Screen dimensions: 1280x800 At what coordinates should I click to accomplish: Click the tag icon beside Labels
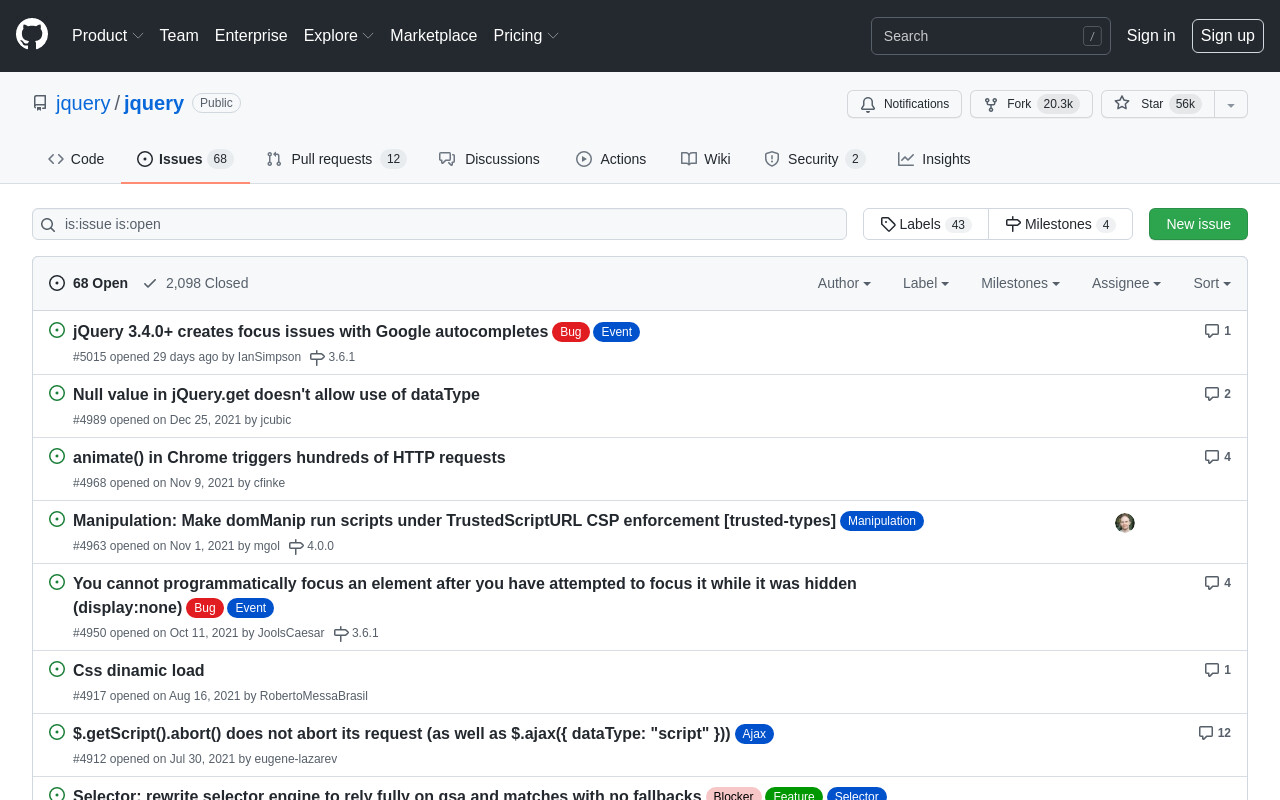click(x=888, y=224)
